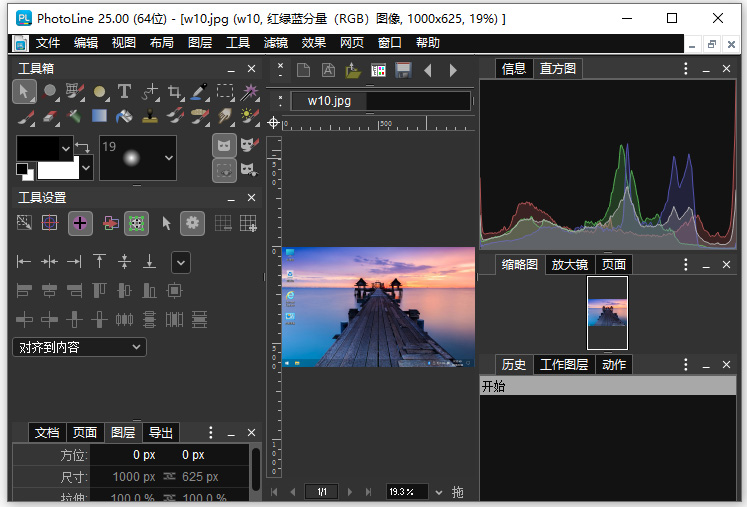Viewport: 747px width, 507px height.
Task: Toggle the purple plus tool setting button
Action: click(80, 223)
